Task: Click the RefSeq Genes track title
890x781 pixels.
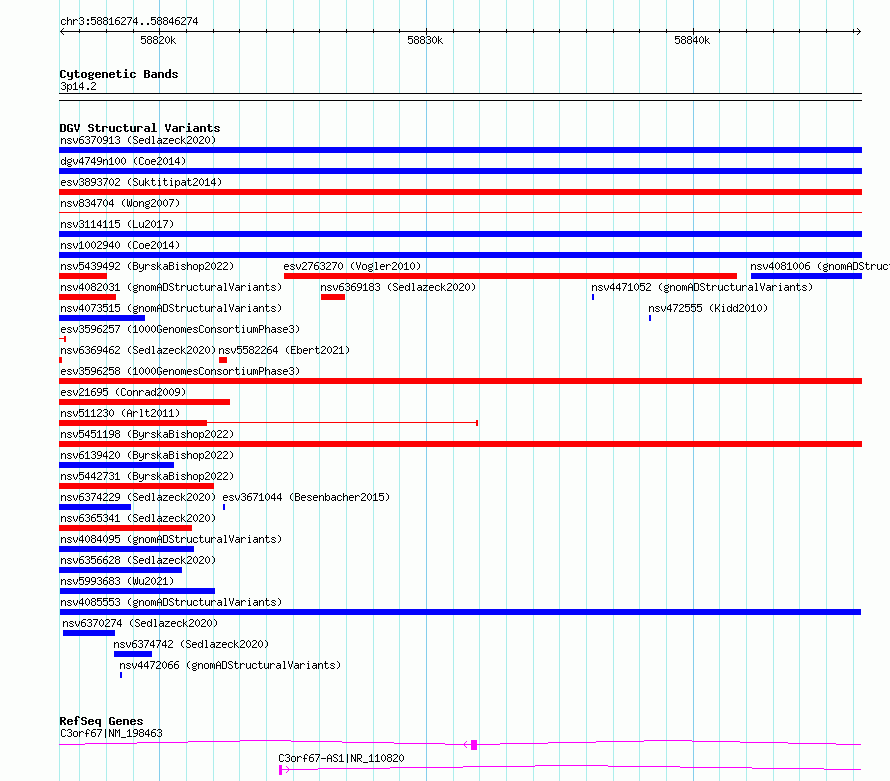Action: click(x=101, y=721)
